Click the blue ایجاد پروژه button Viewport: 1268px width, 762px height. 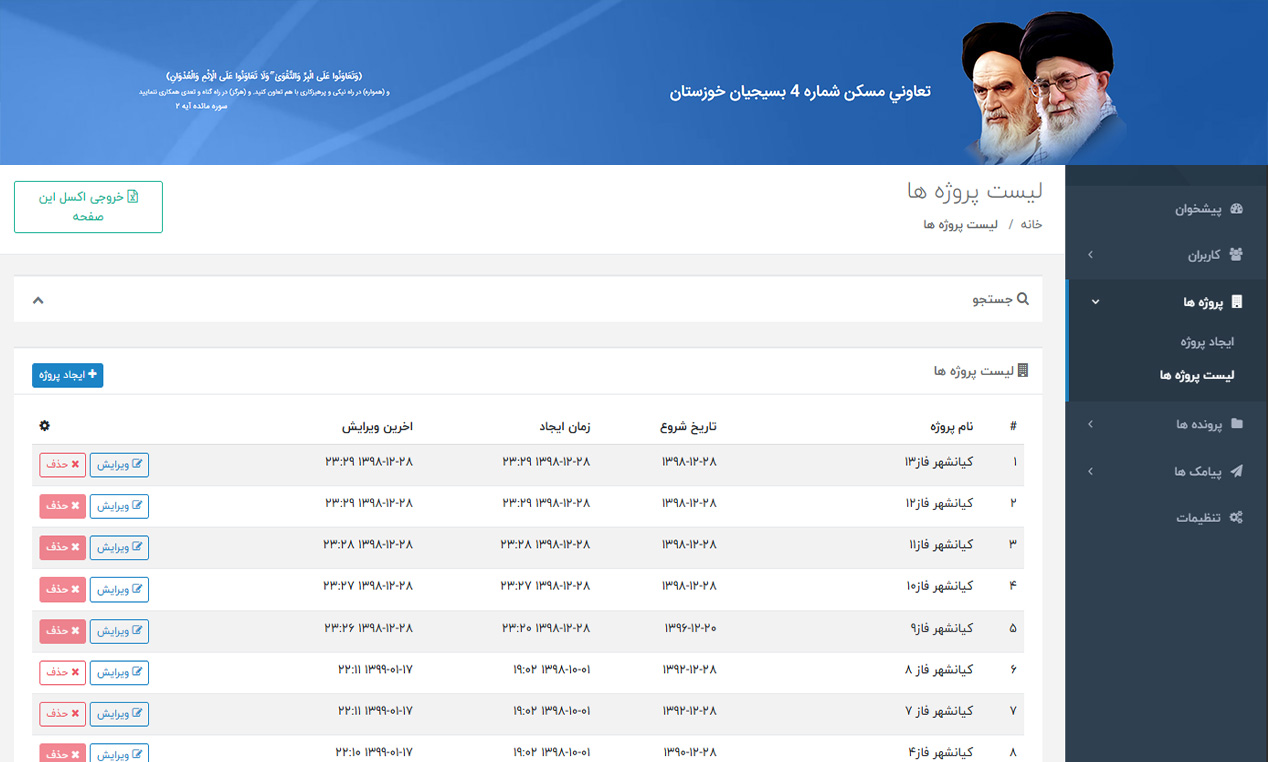click(68, 375)
